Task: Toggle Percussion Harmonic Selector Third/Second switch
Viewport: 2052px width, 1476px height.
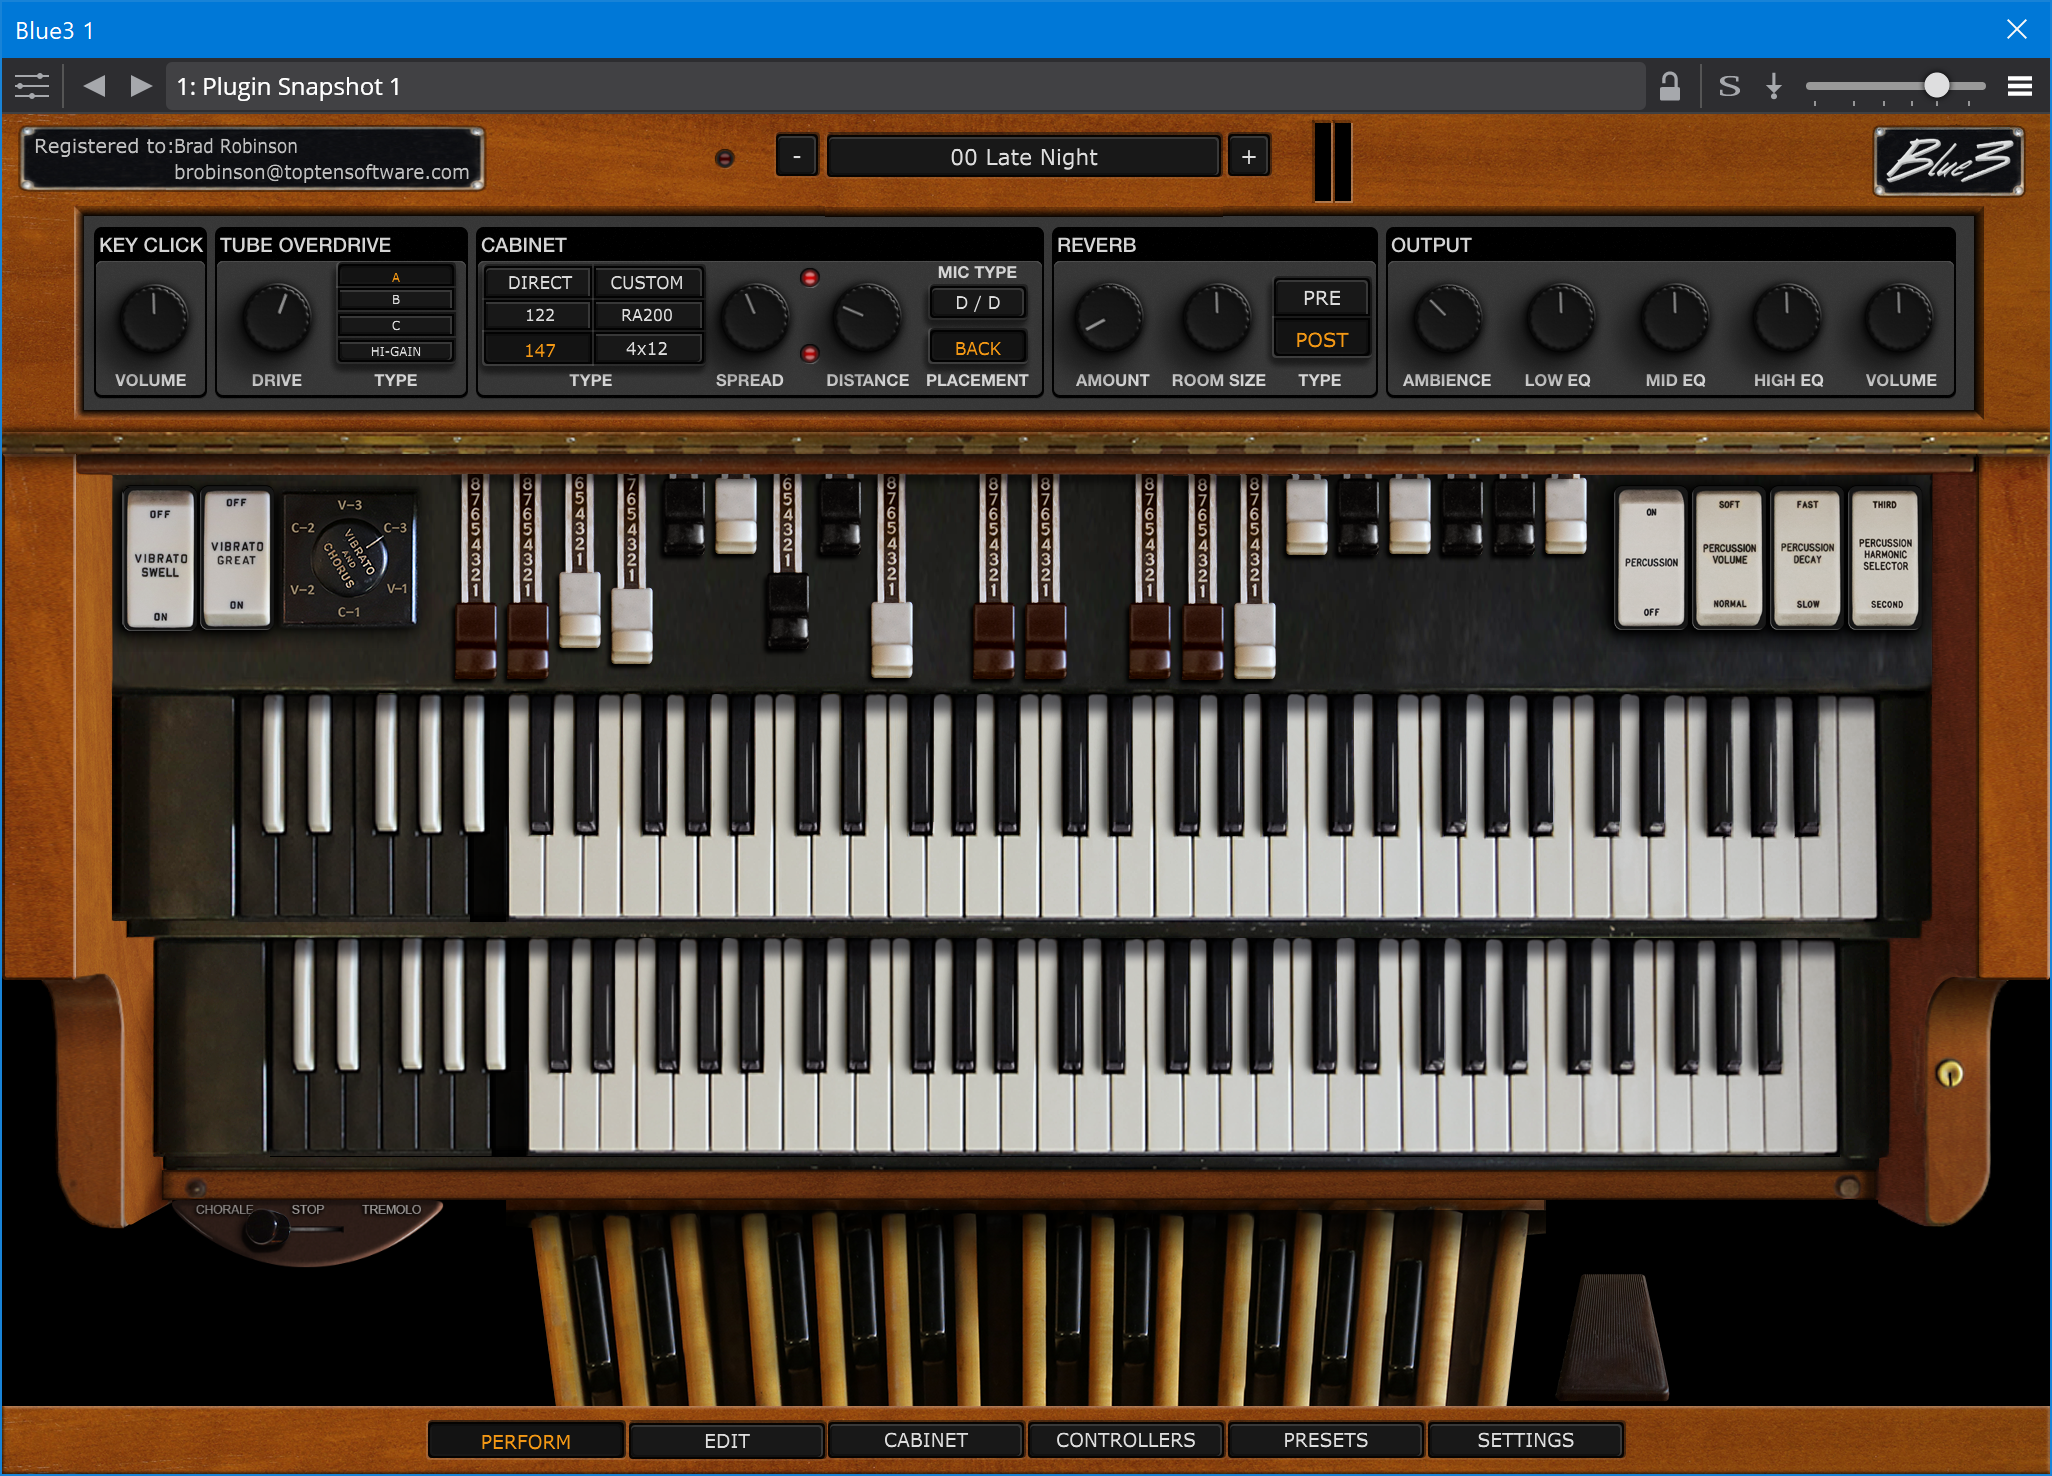Action: (x=1885, y=559)
